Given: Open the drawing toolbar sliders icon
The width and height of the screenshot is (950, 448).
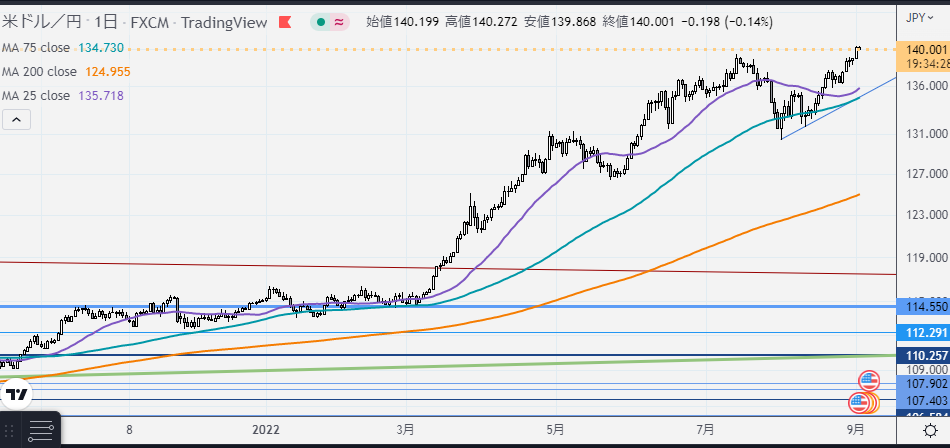Looking at the screenshot, I should pyautogui.click(x=41, y=431).
